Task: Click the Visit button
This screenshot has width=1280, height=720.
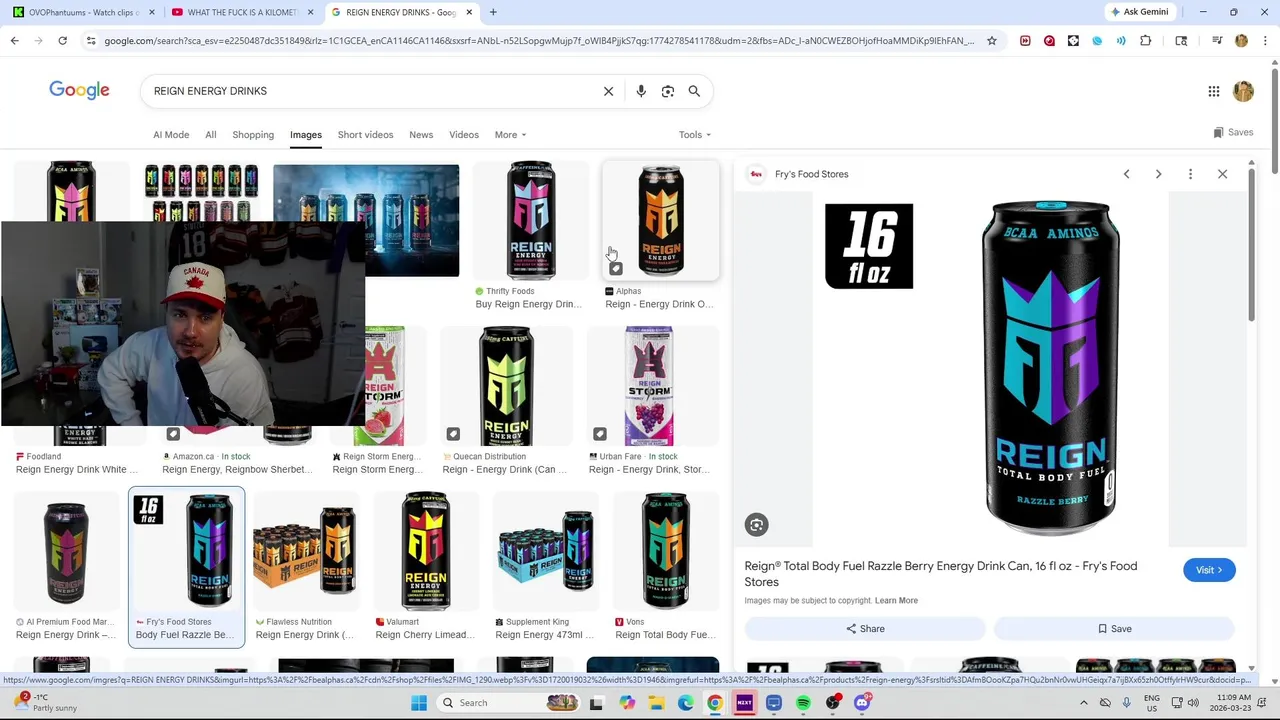Action: (x=1209, y=570)
